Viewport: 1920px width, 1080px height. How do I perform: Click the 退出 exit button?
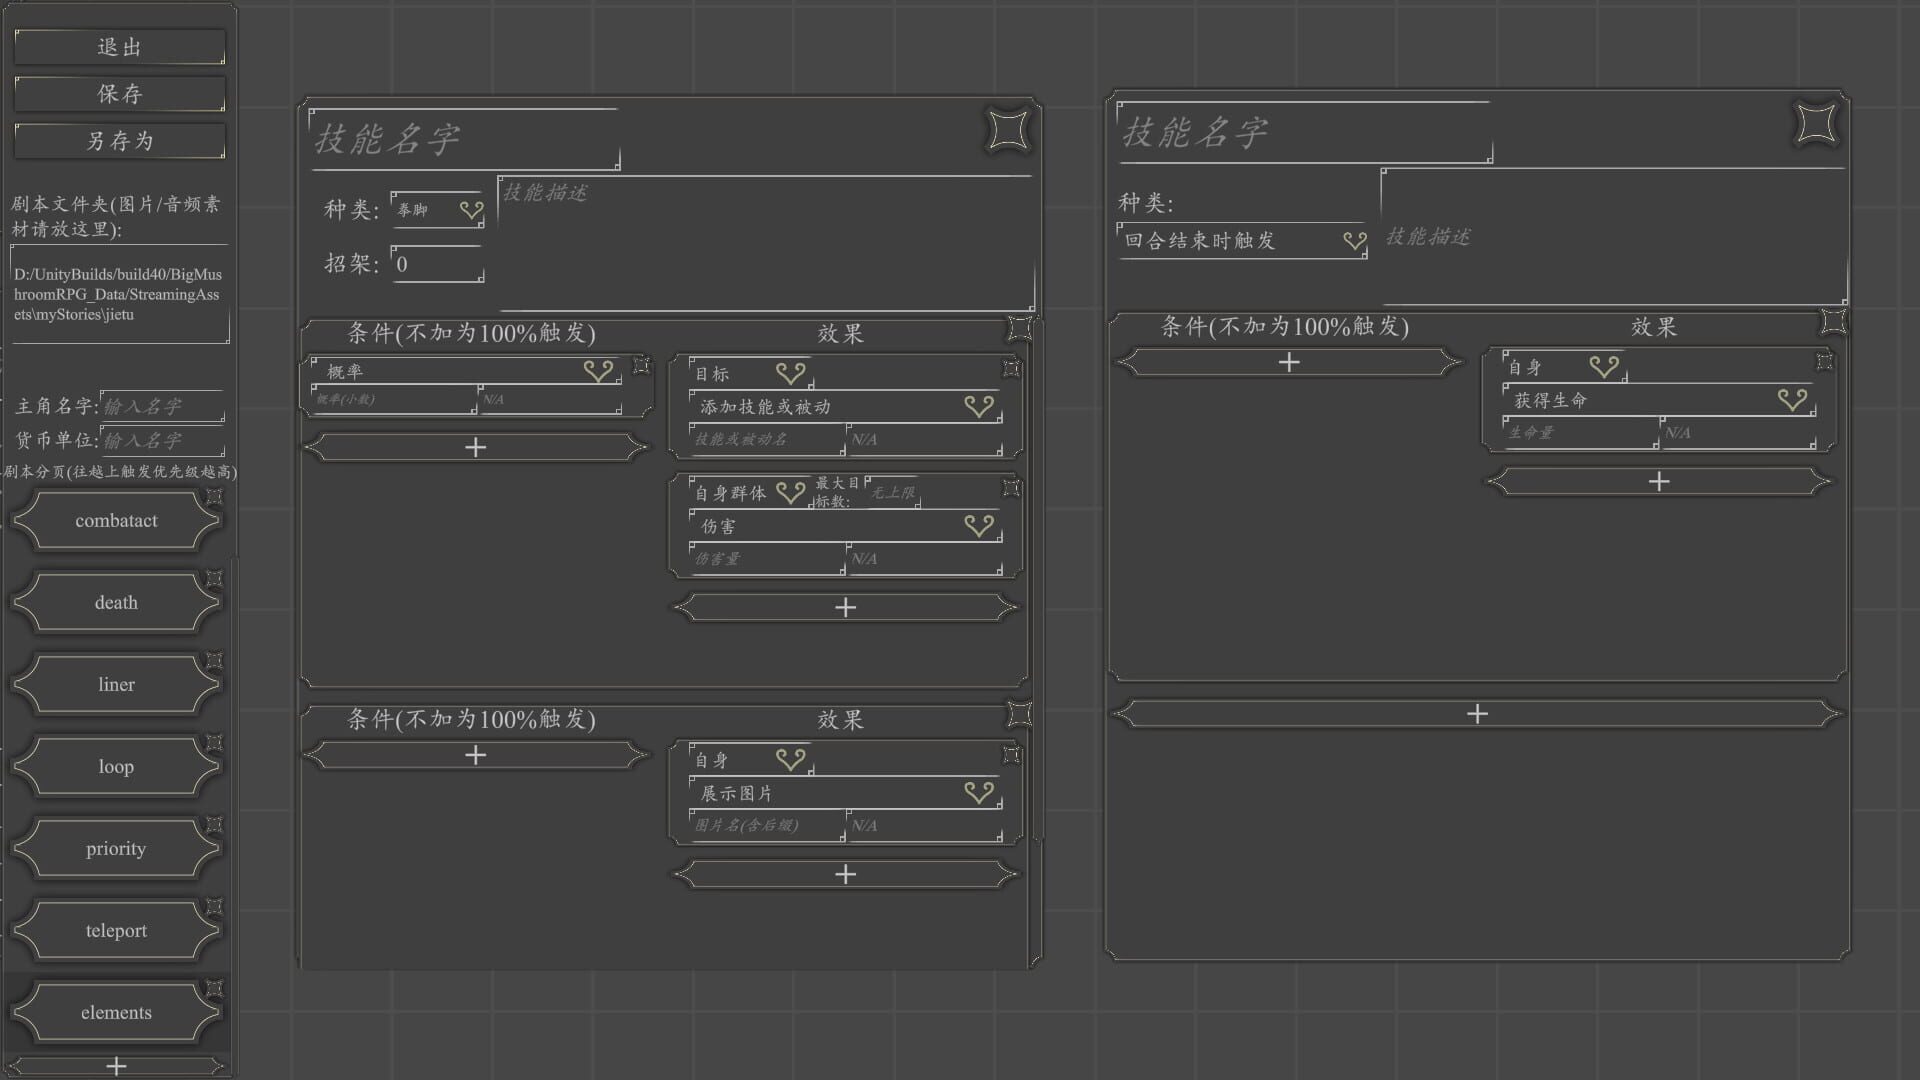(x=119, y=47)
